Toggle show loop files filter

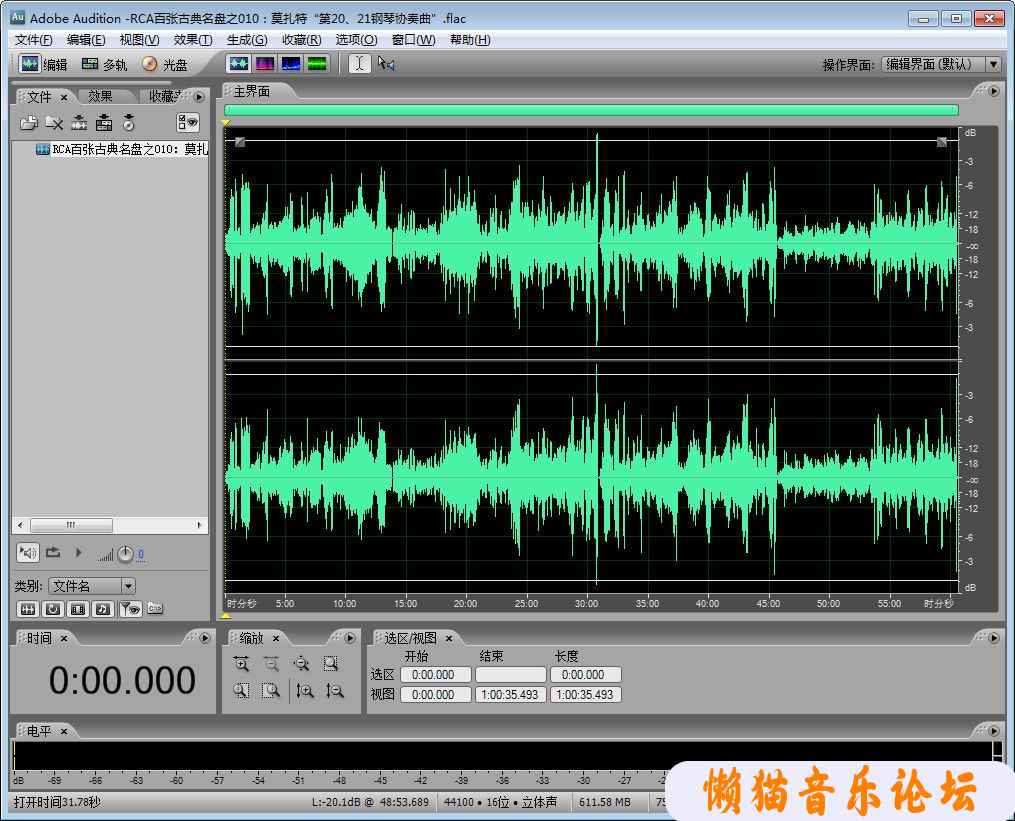[53, 609]
